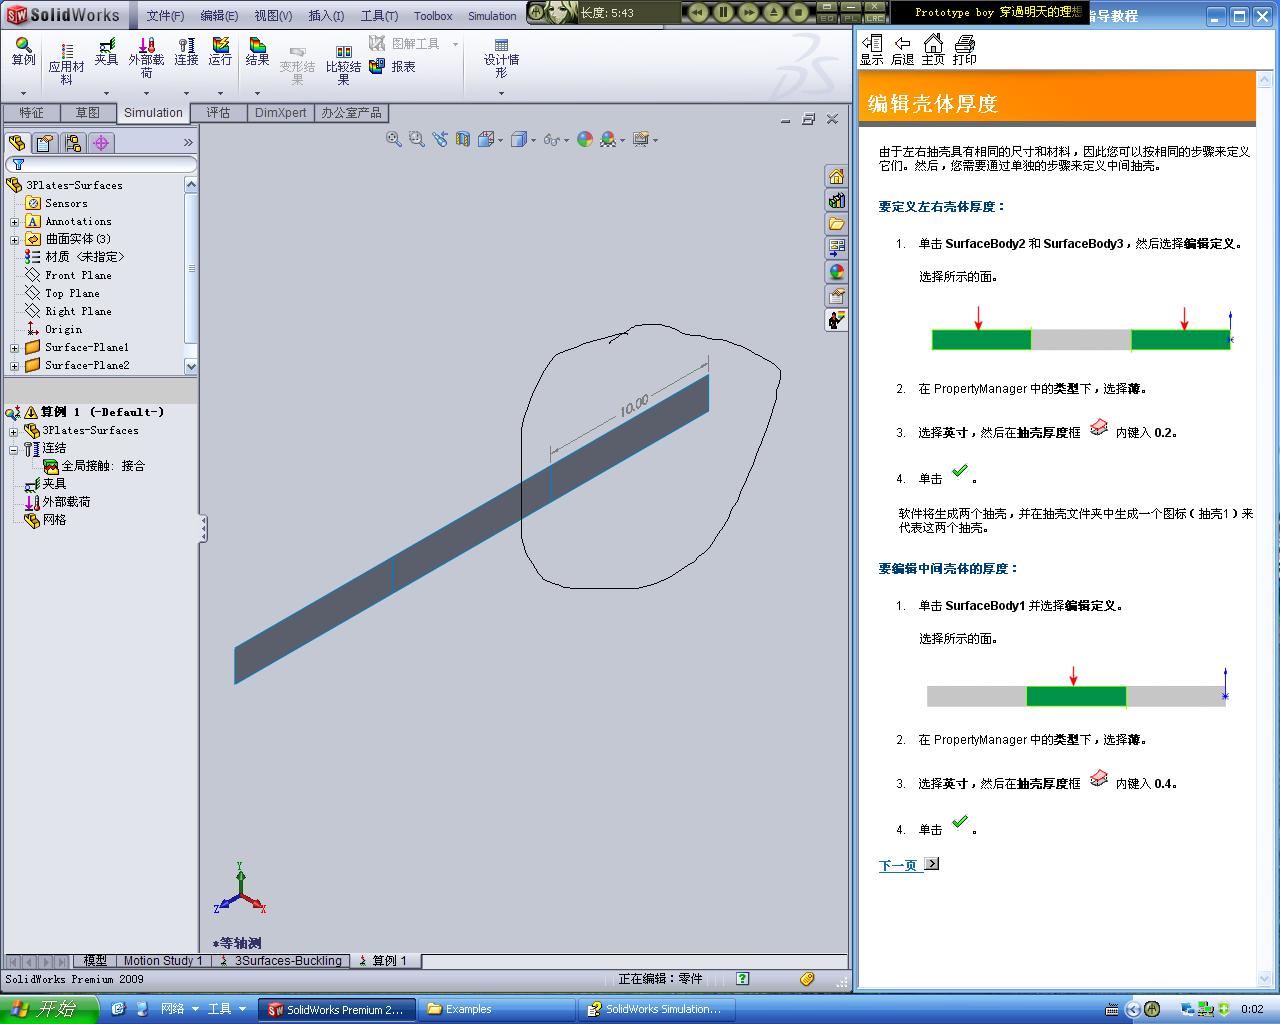Click the 比较结果 (Compare Results) icon
Viewport: 1280px width, 1024px height.
point(343,65)
